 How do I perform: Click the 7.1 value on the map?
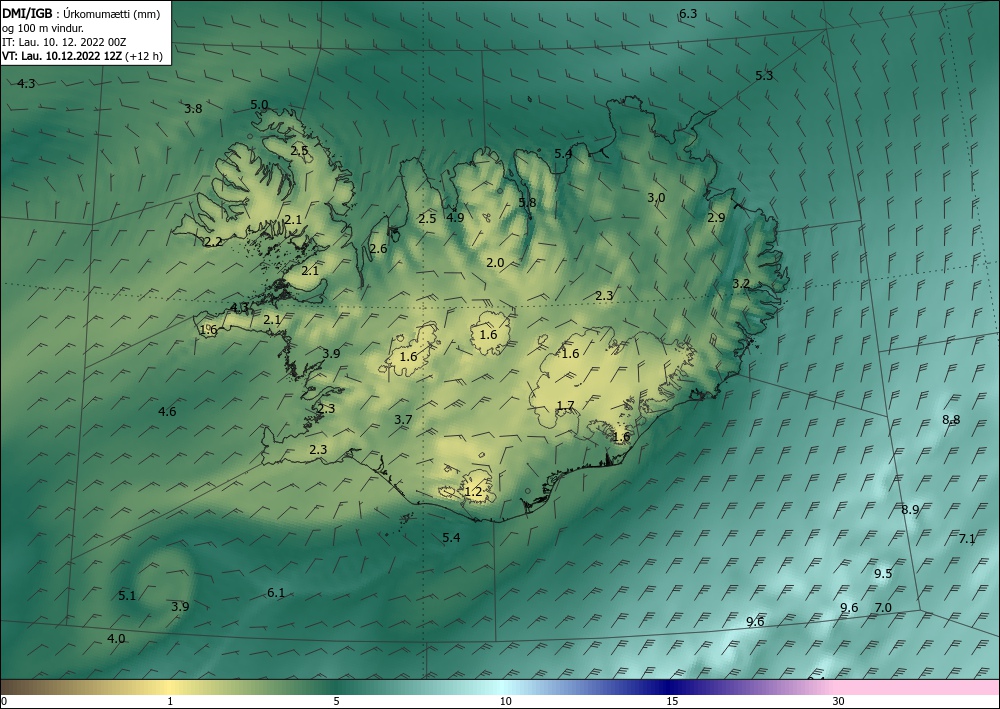point(967,539)
